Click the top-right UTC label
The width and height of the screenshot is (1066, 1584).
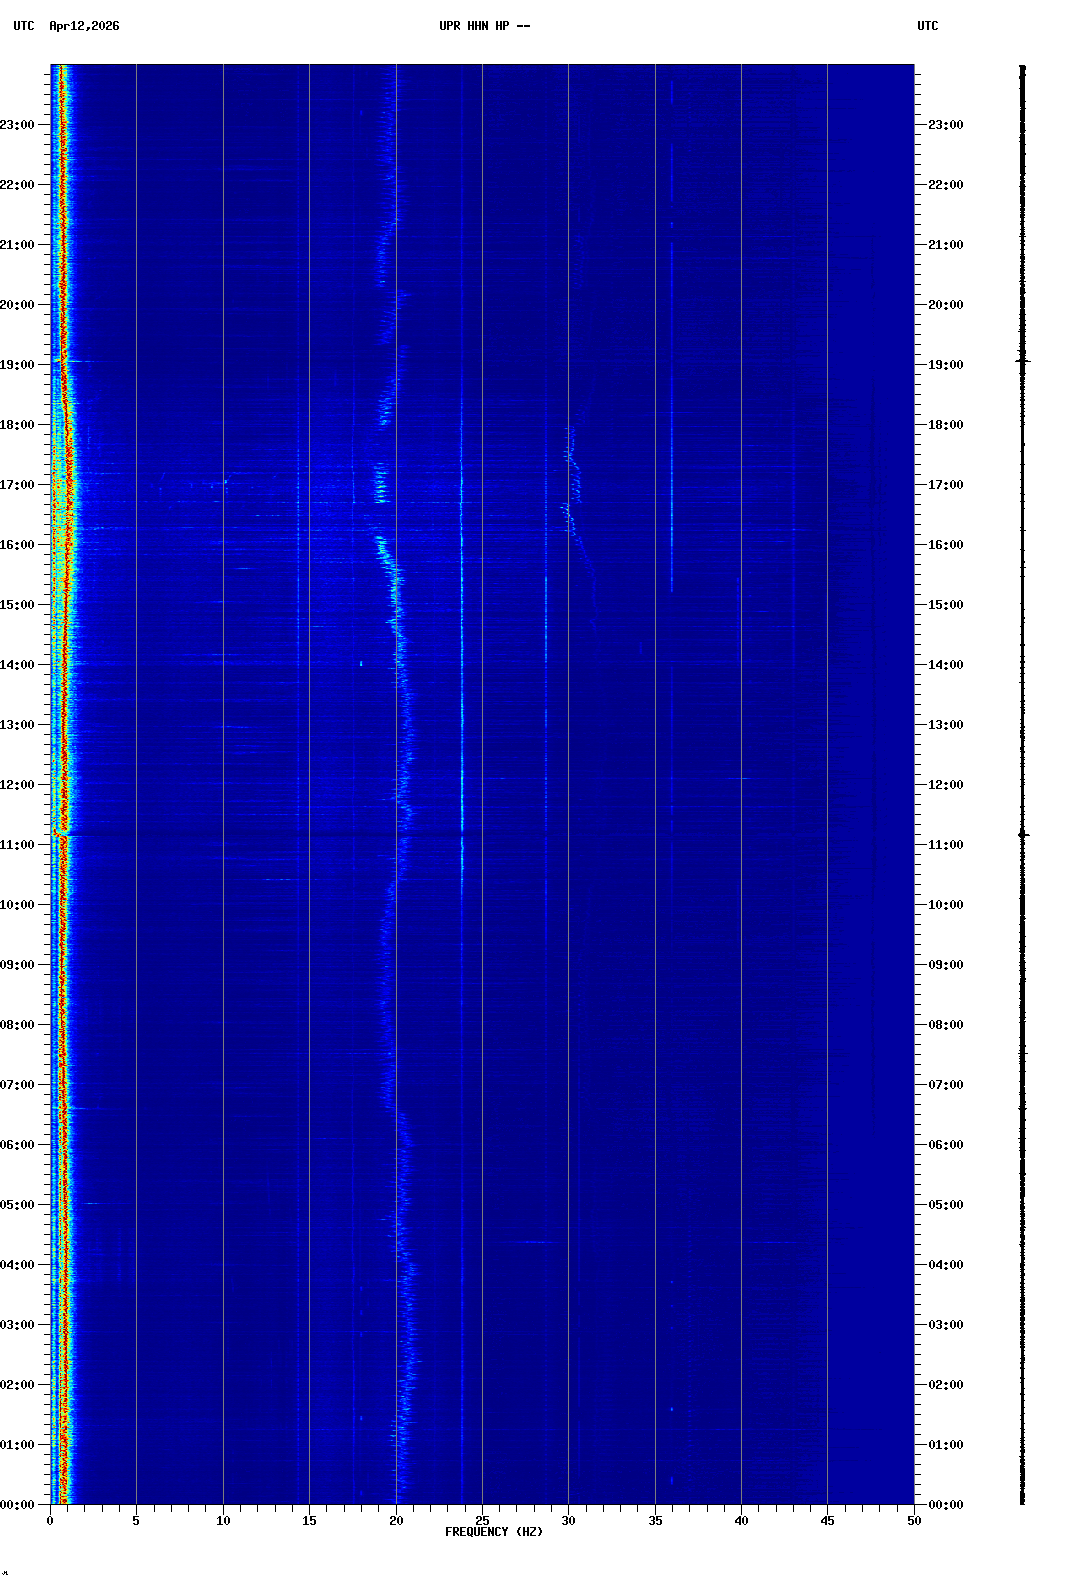click(927, 26)
